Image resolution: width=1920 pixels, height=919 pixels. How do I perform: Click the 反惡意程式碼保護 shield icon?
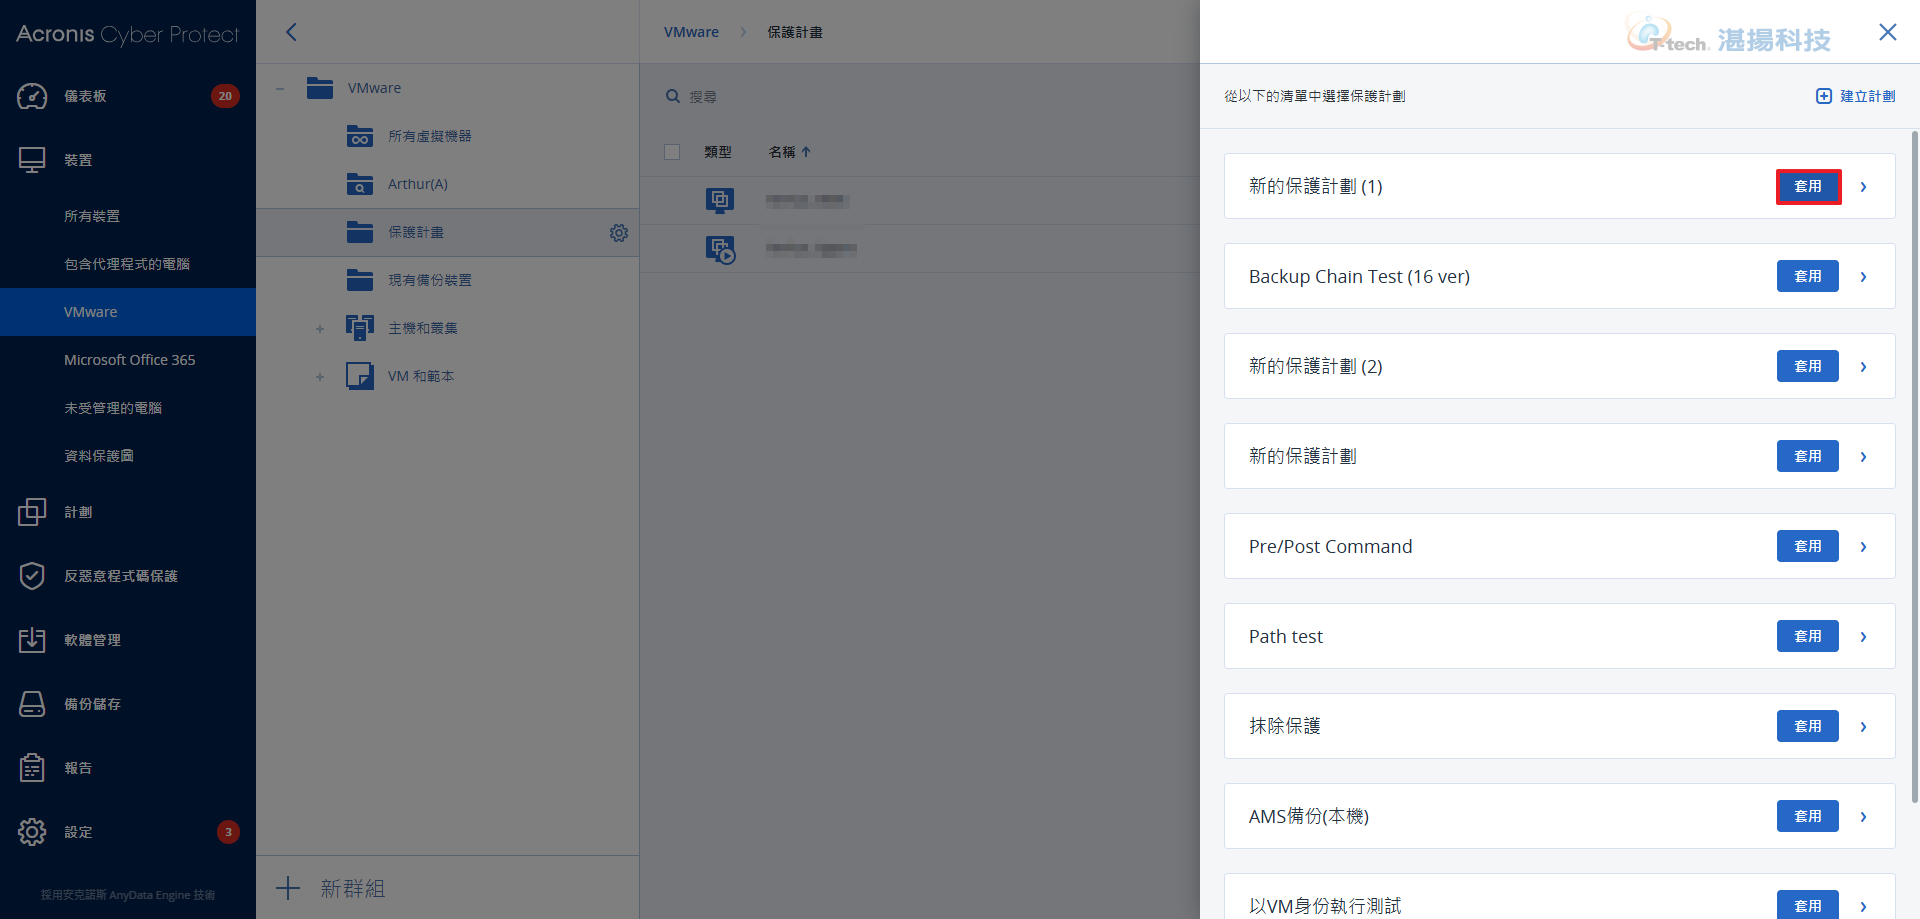click(32, 576)
